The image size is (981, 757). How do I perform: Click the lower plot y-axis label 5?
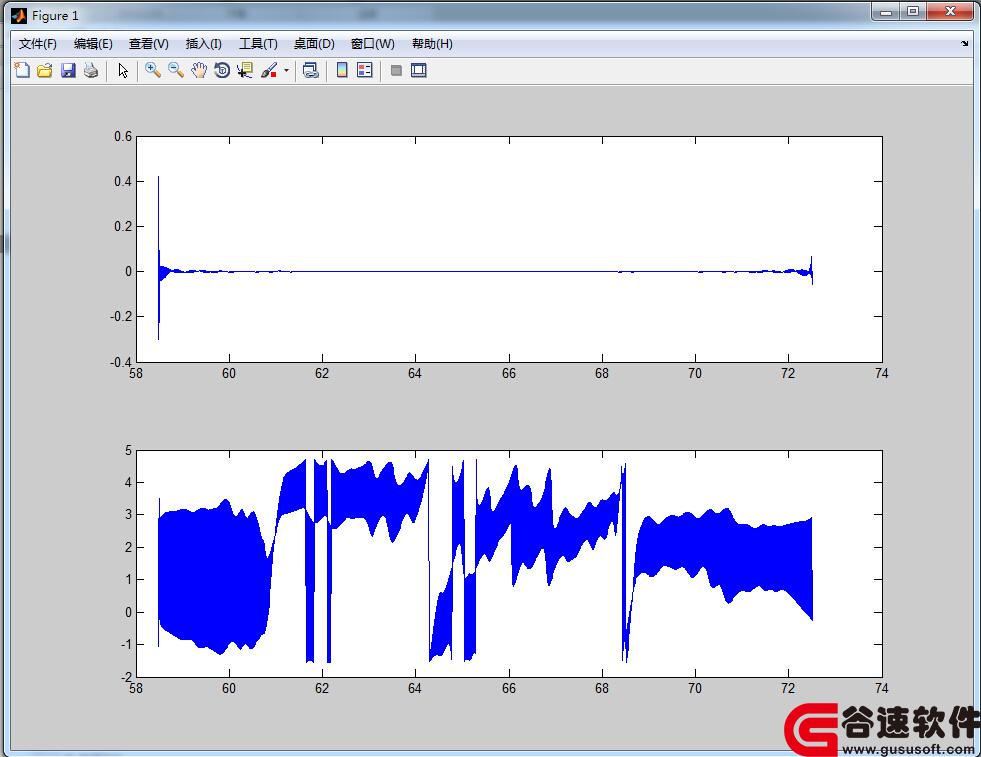tap(128, 450)
